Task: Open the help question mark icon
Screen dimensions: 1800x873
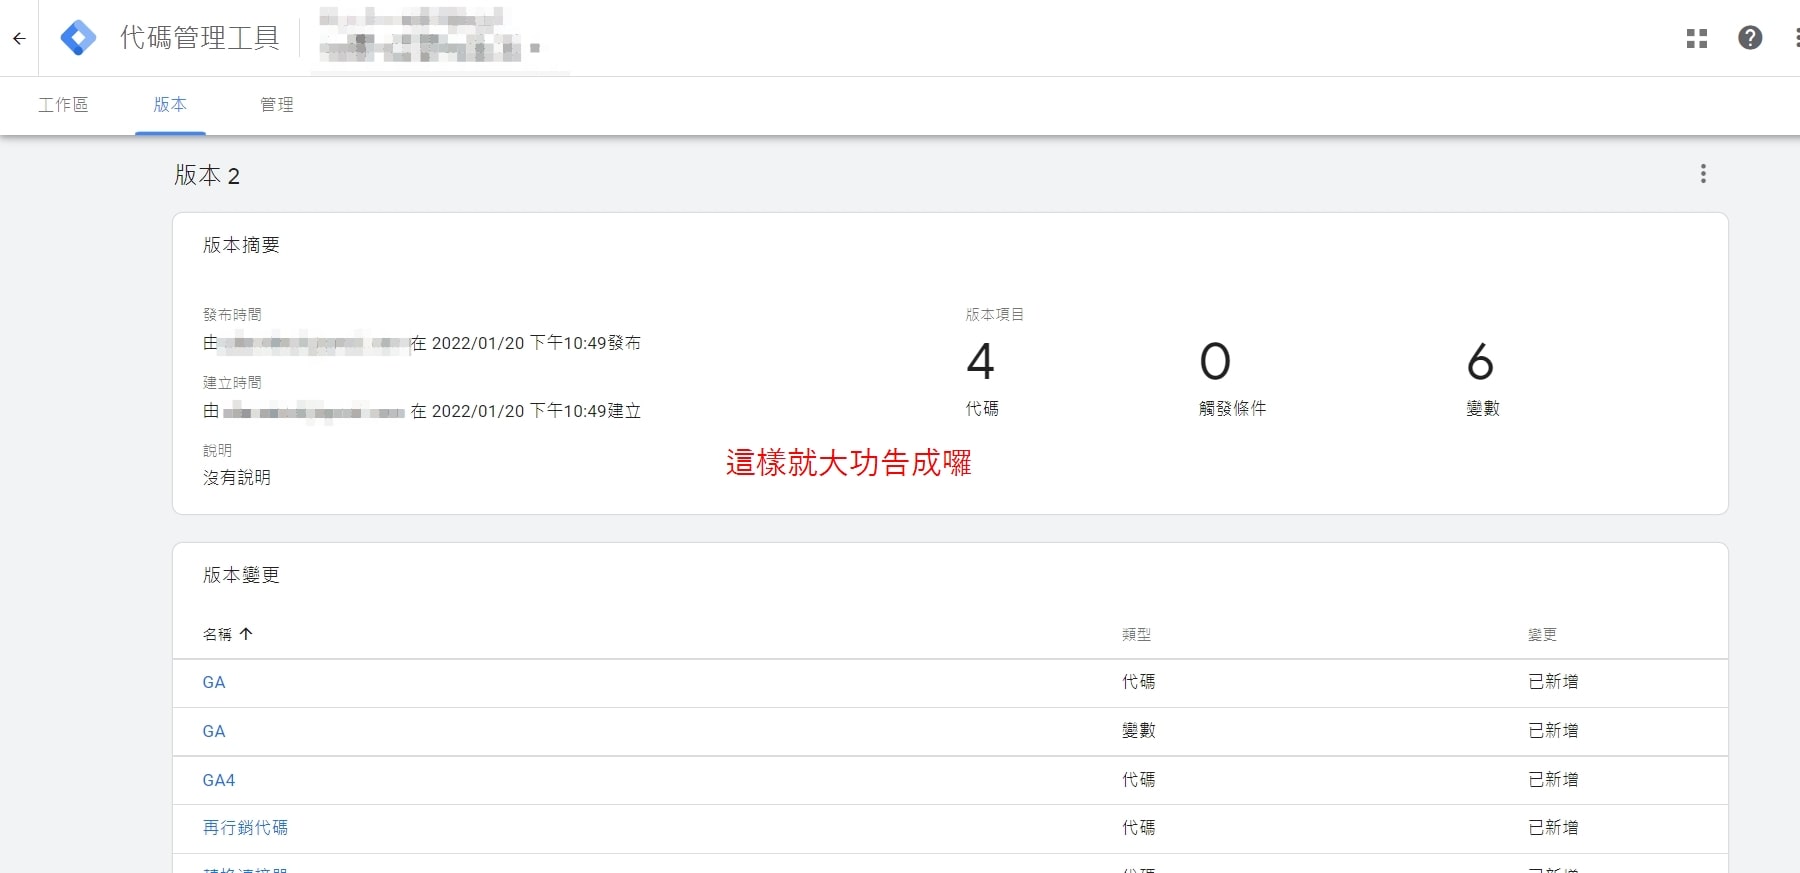Action: click(x=1750, y=38)
